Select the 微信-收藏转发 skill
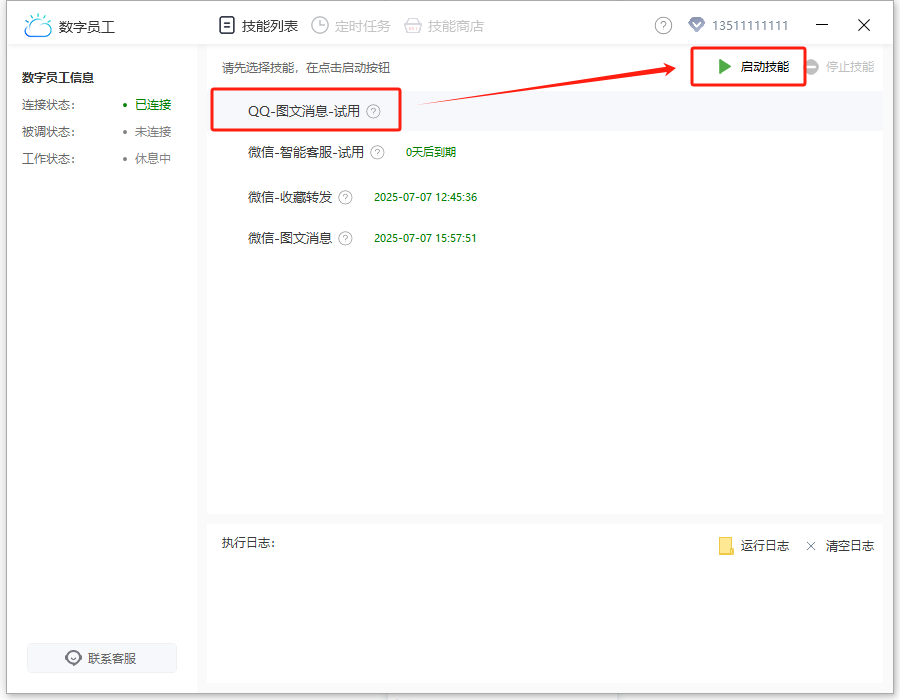 tap(290, 197)
